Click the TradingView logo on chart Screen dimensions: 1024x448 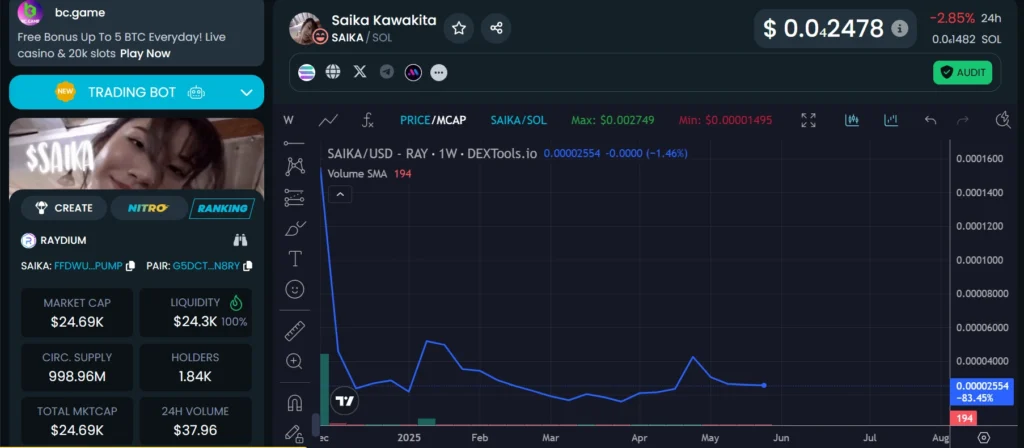[344, 401]
